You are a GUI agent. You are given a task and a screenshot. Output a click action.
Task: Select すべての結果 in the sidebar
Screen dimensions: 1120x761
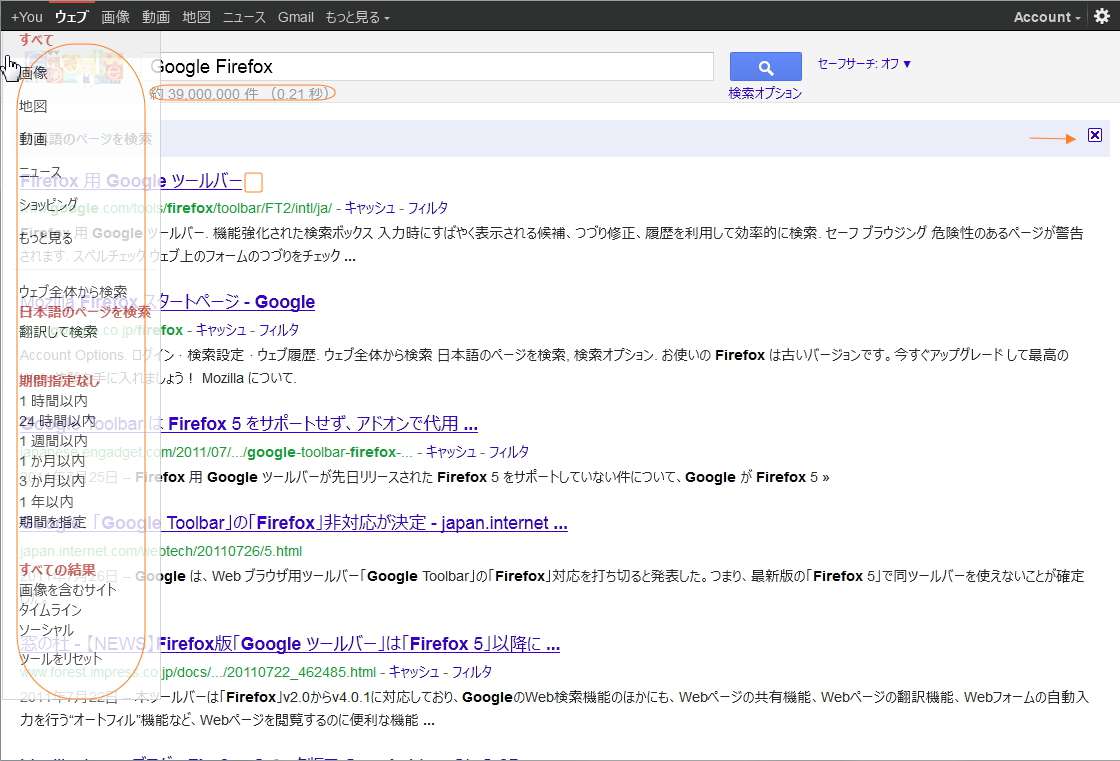pyautogui.click(x=57, y=569)
